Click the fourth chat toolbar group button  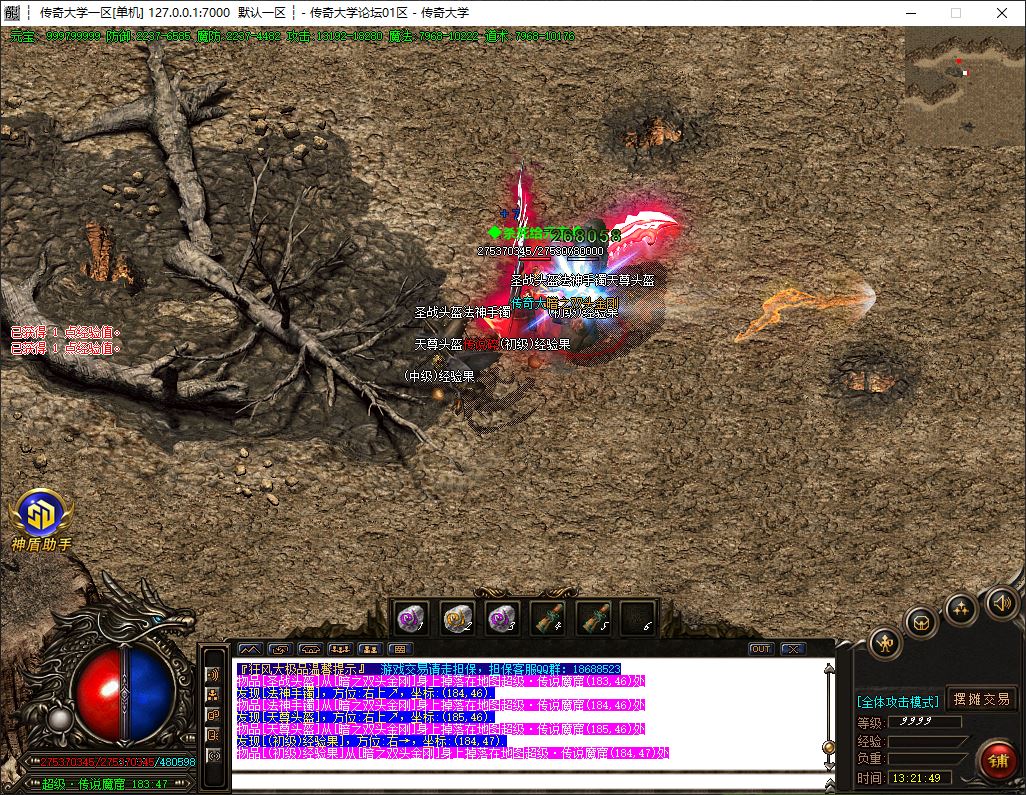[340, 649]
